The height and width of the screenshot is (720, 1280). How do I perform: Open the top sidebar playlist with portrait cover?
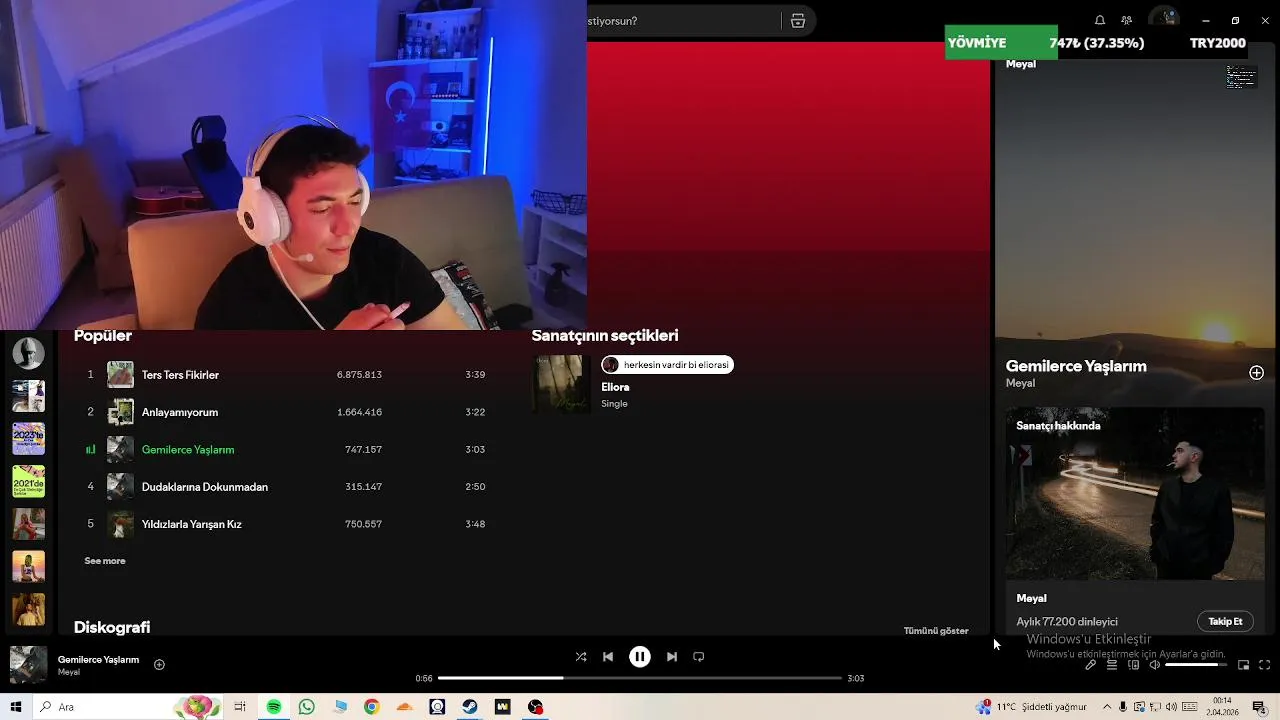[28, 353]
